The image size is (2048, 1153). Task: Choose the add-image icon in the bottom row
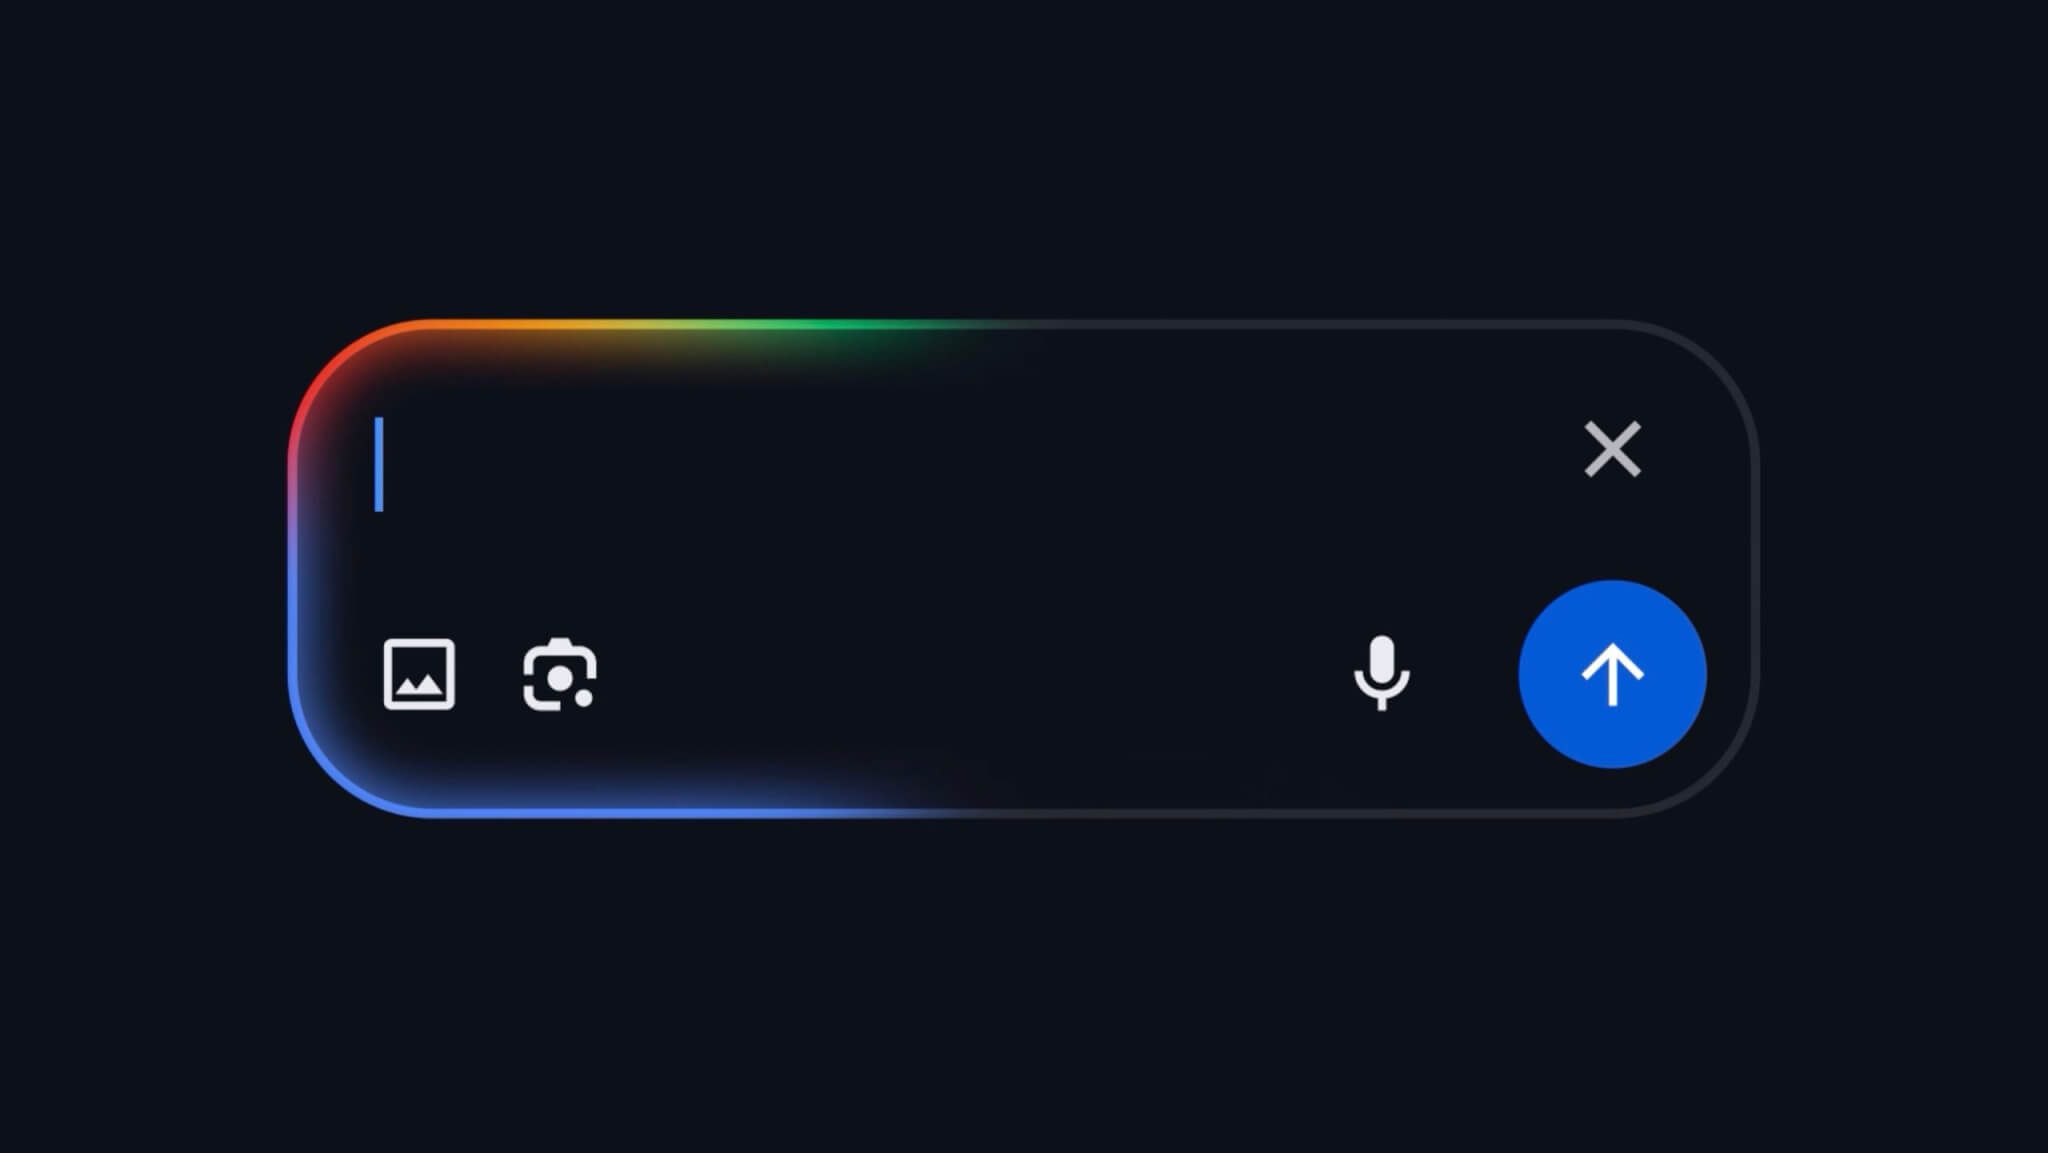[419, 674]
